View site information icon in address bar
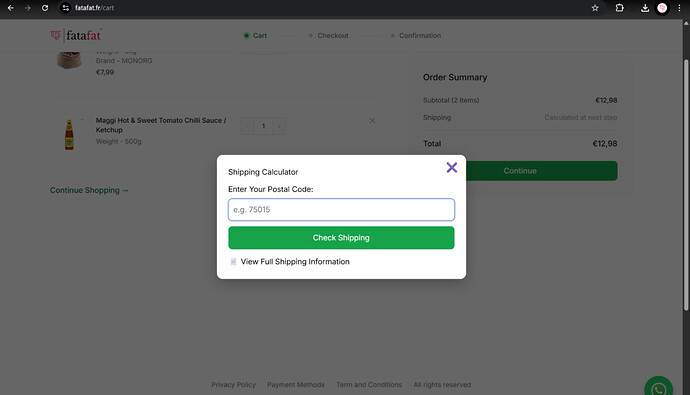 pos(66,8)
